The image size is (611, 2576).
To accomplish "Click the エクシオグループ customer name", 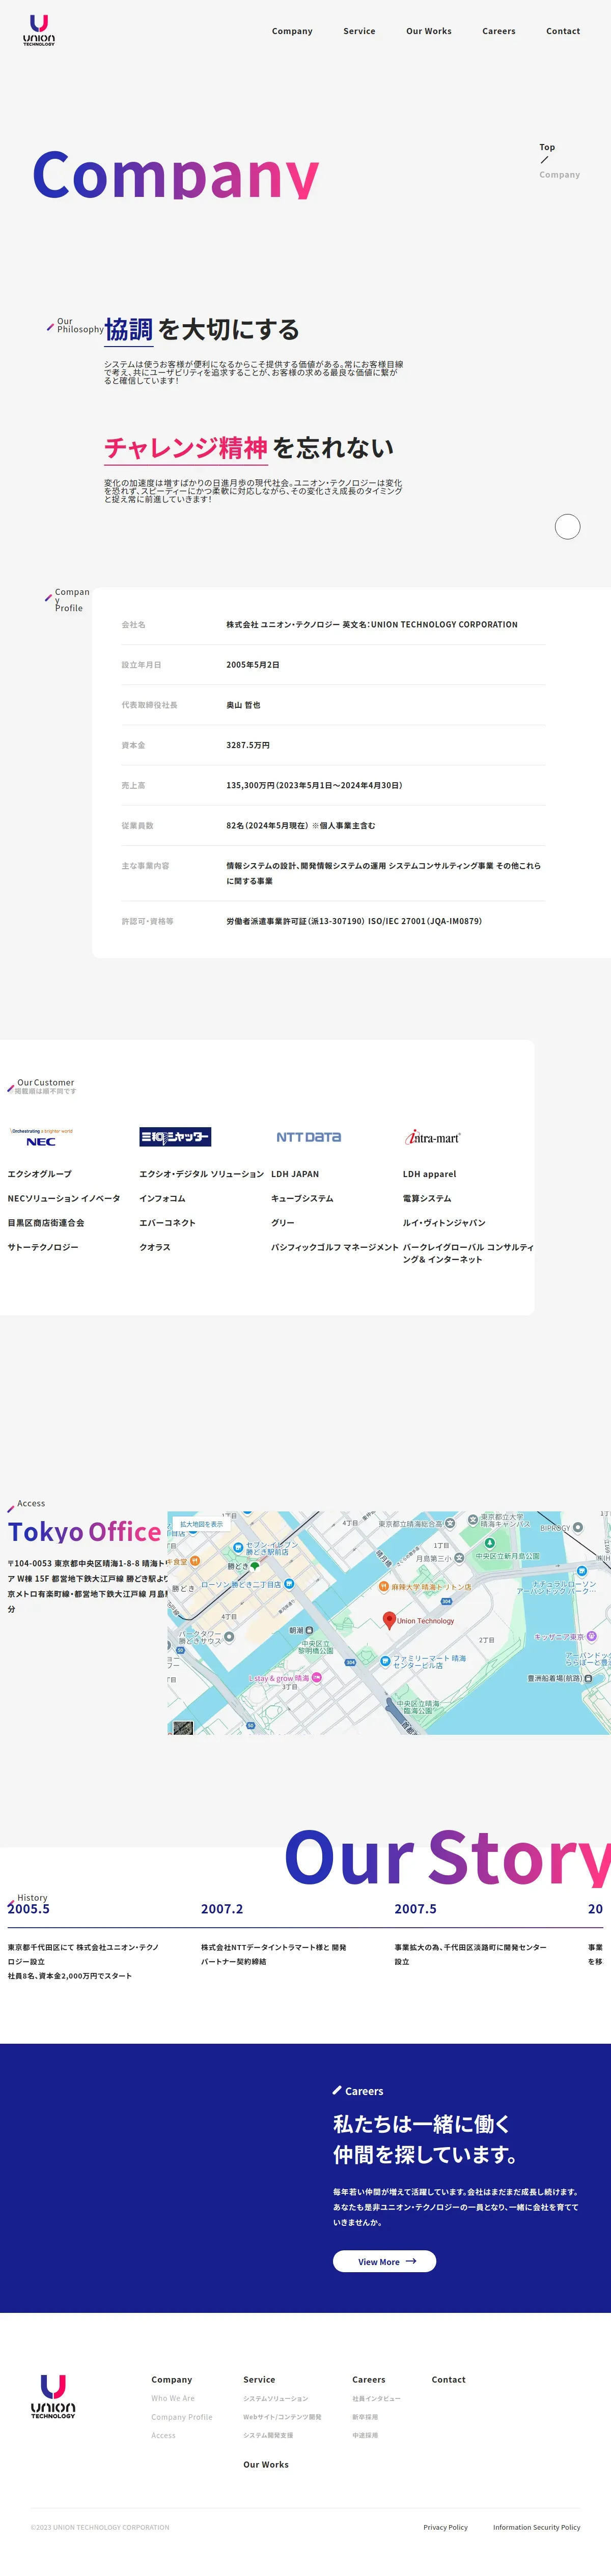I will (40, 1174).
